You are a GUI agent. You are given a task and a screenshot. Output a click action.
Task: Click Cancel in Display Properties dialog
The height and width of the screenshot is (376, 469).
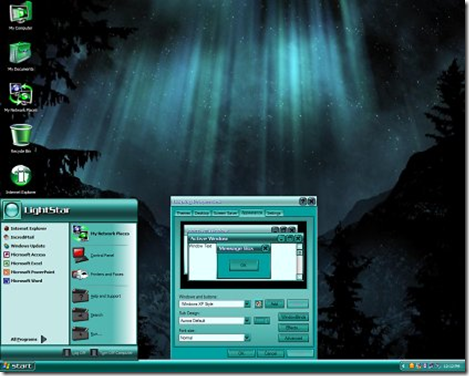pyautogui.click(x=270, y=353)
